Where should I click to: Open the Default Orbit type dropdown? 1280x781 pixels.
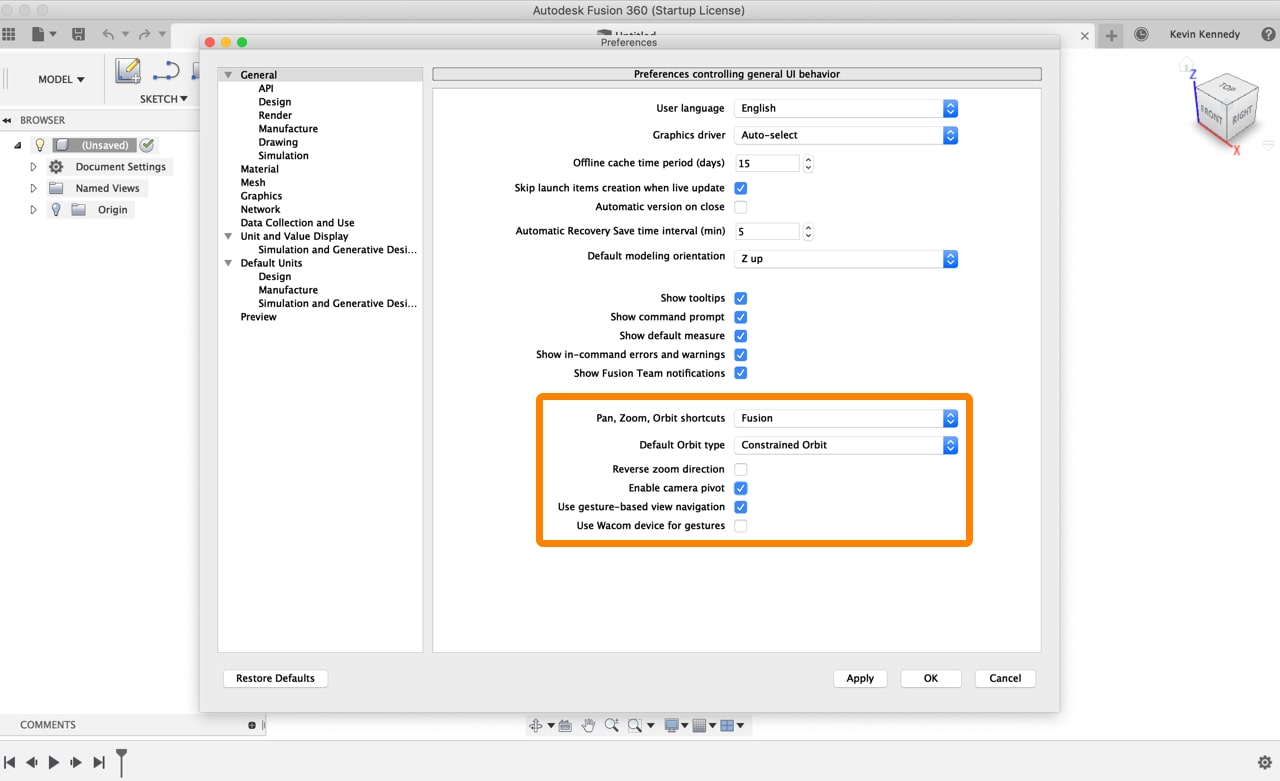pyautogui.click(x=846, y=445)
